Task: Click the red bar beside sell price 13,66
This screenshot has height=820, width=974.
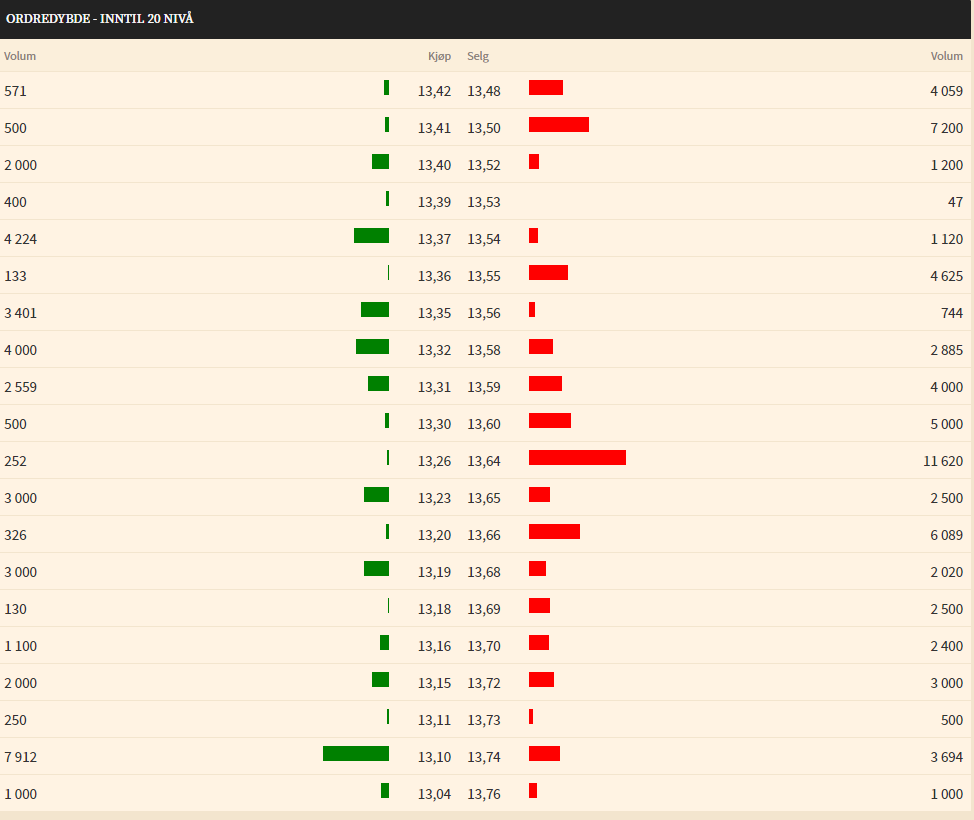Action: [554, 532]
